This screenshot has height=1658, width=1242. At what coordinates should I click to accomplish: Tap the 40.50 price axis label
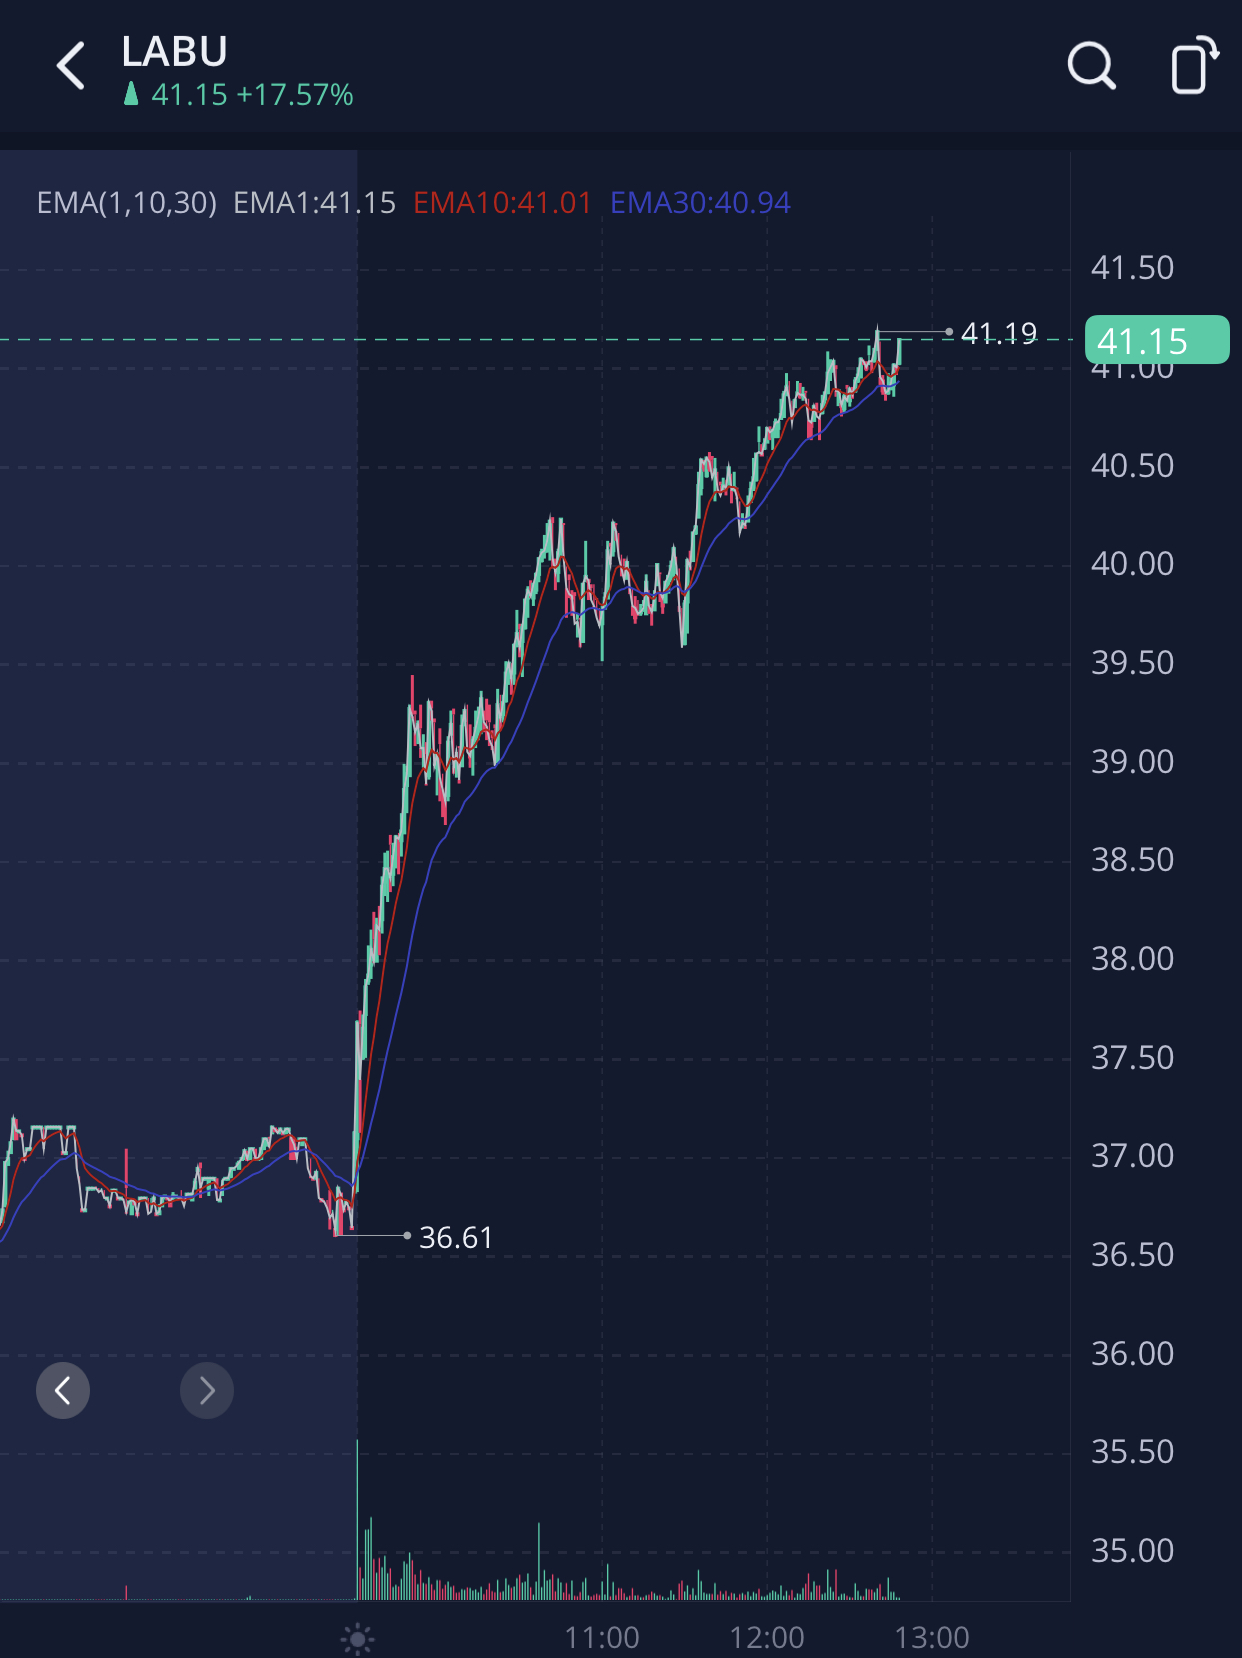click(1132, 466)
